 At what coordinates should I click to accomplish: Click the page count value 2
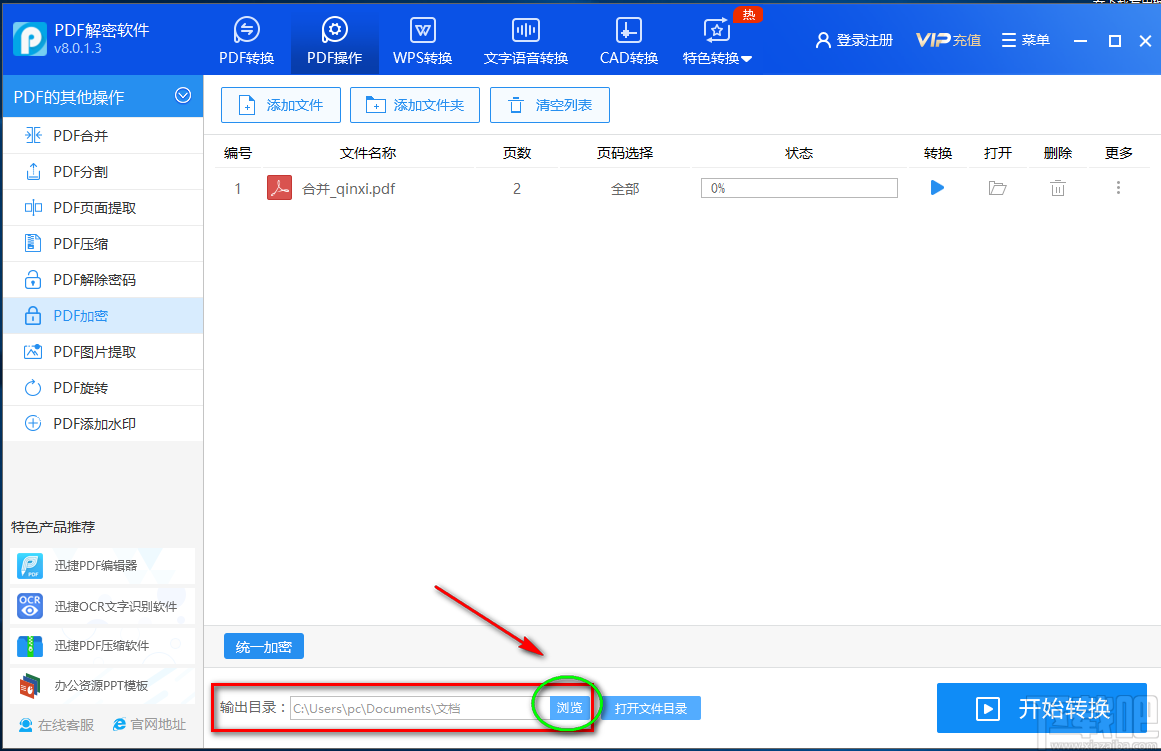[x=517, y=189]
